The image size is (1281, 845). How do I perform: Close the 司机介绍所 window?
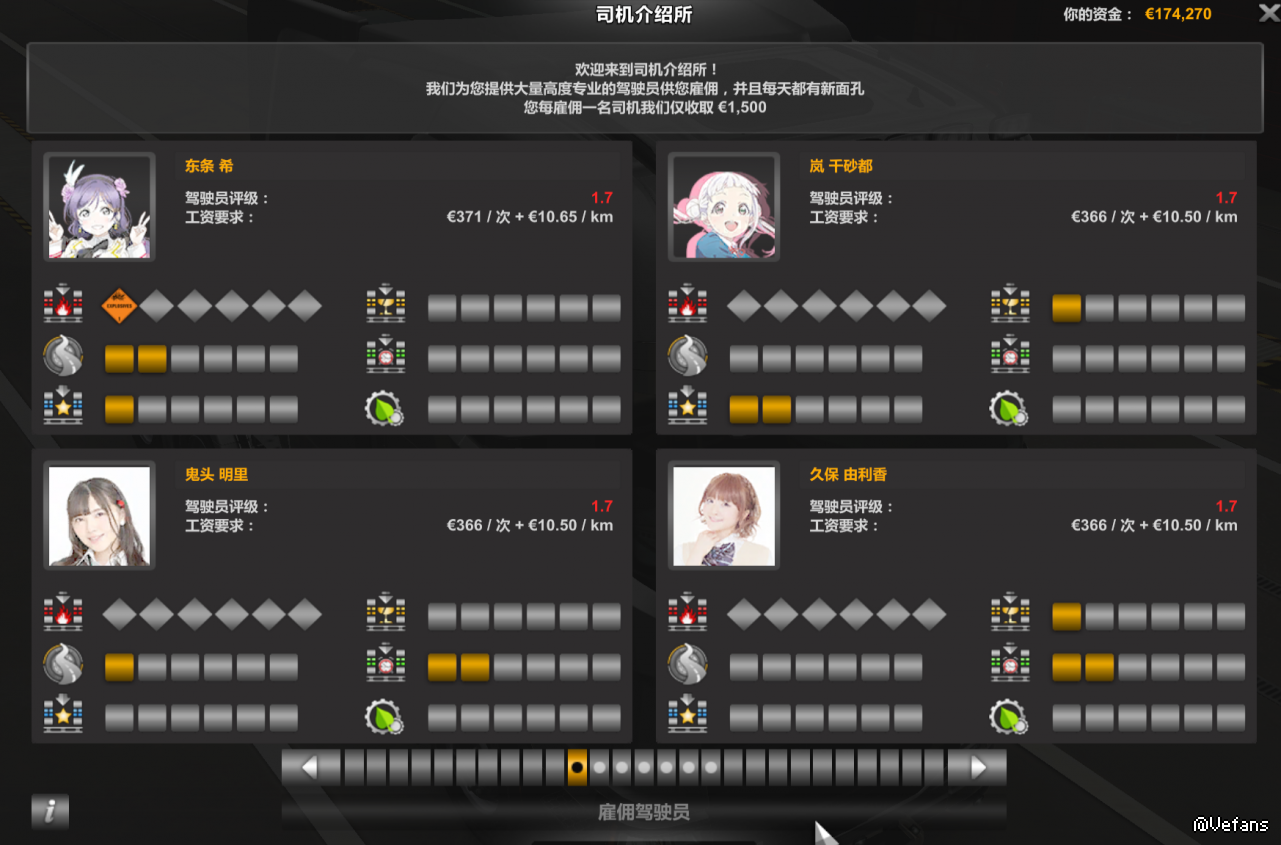(x=1267, y=13)
